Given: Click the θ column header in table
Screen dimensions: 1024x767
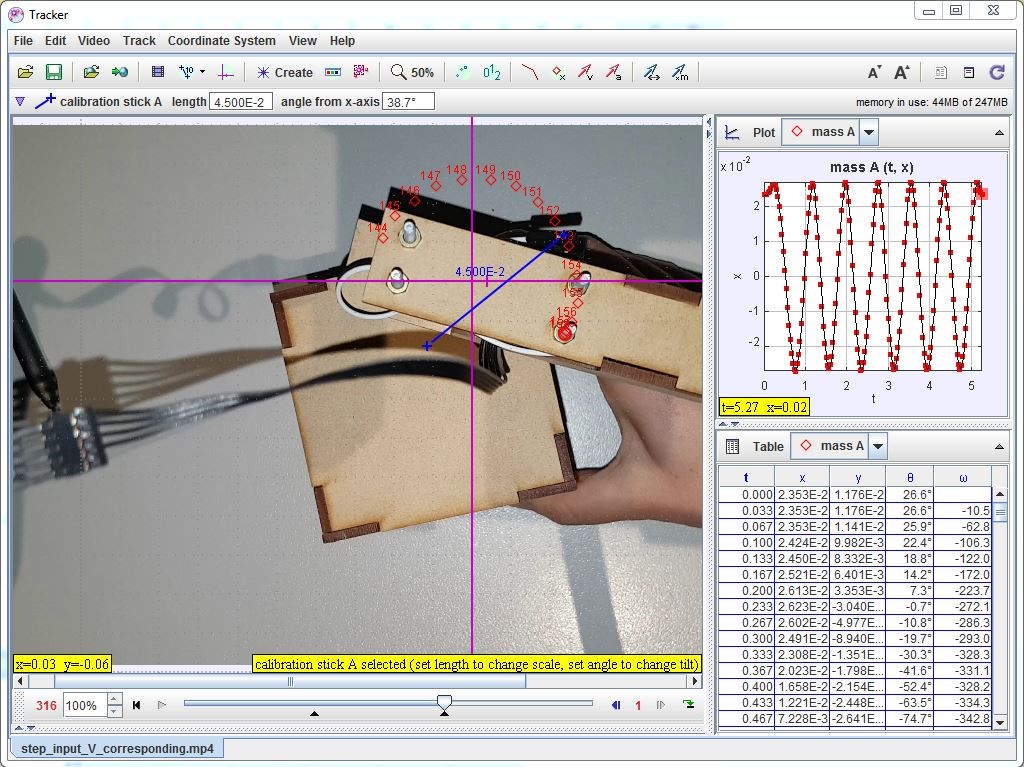Looking at the screenshot, I should (910, 478).
